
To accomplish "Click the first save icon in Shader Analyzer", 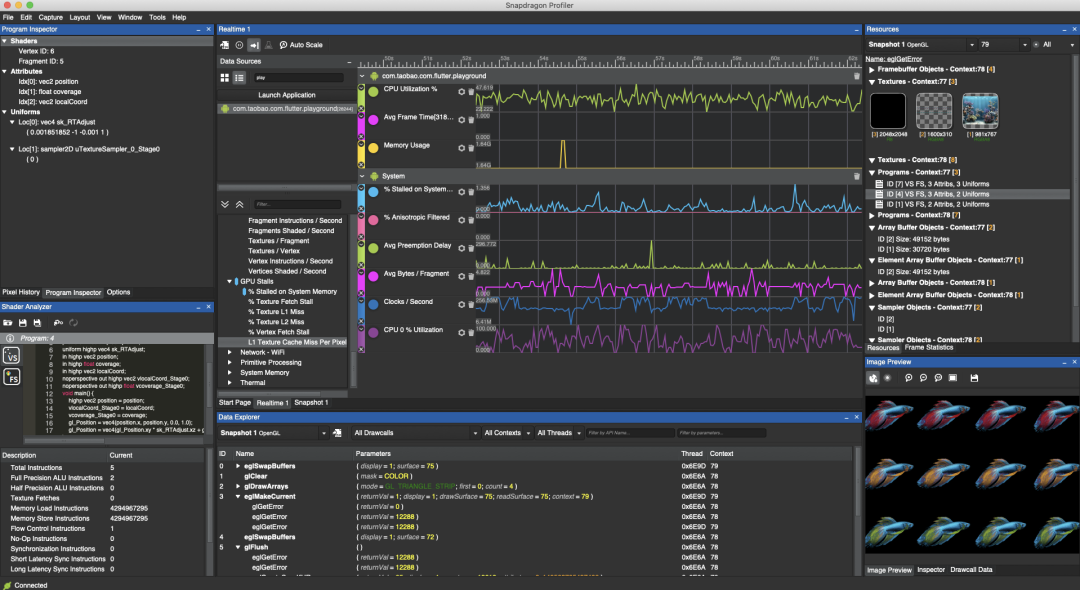I will [23, 322].
